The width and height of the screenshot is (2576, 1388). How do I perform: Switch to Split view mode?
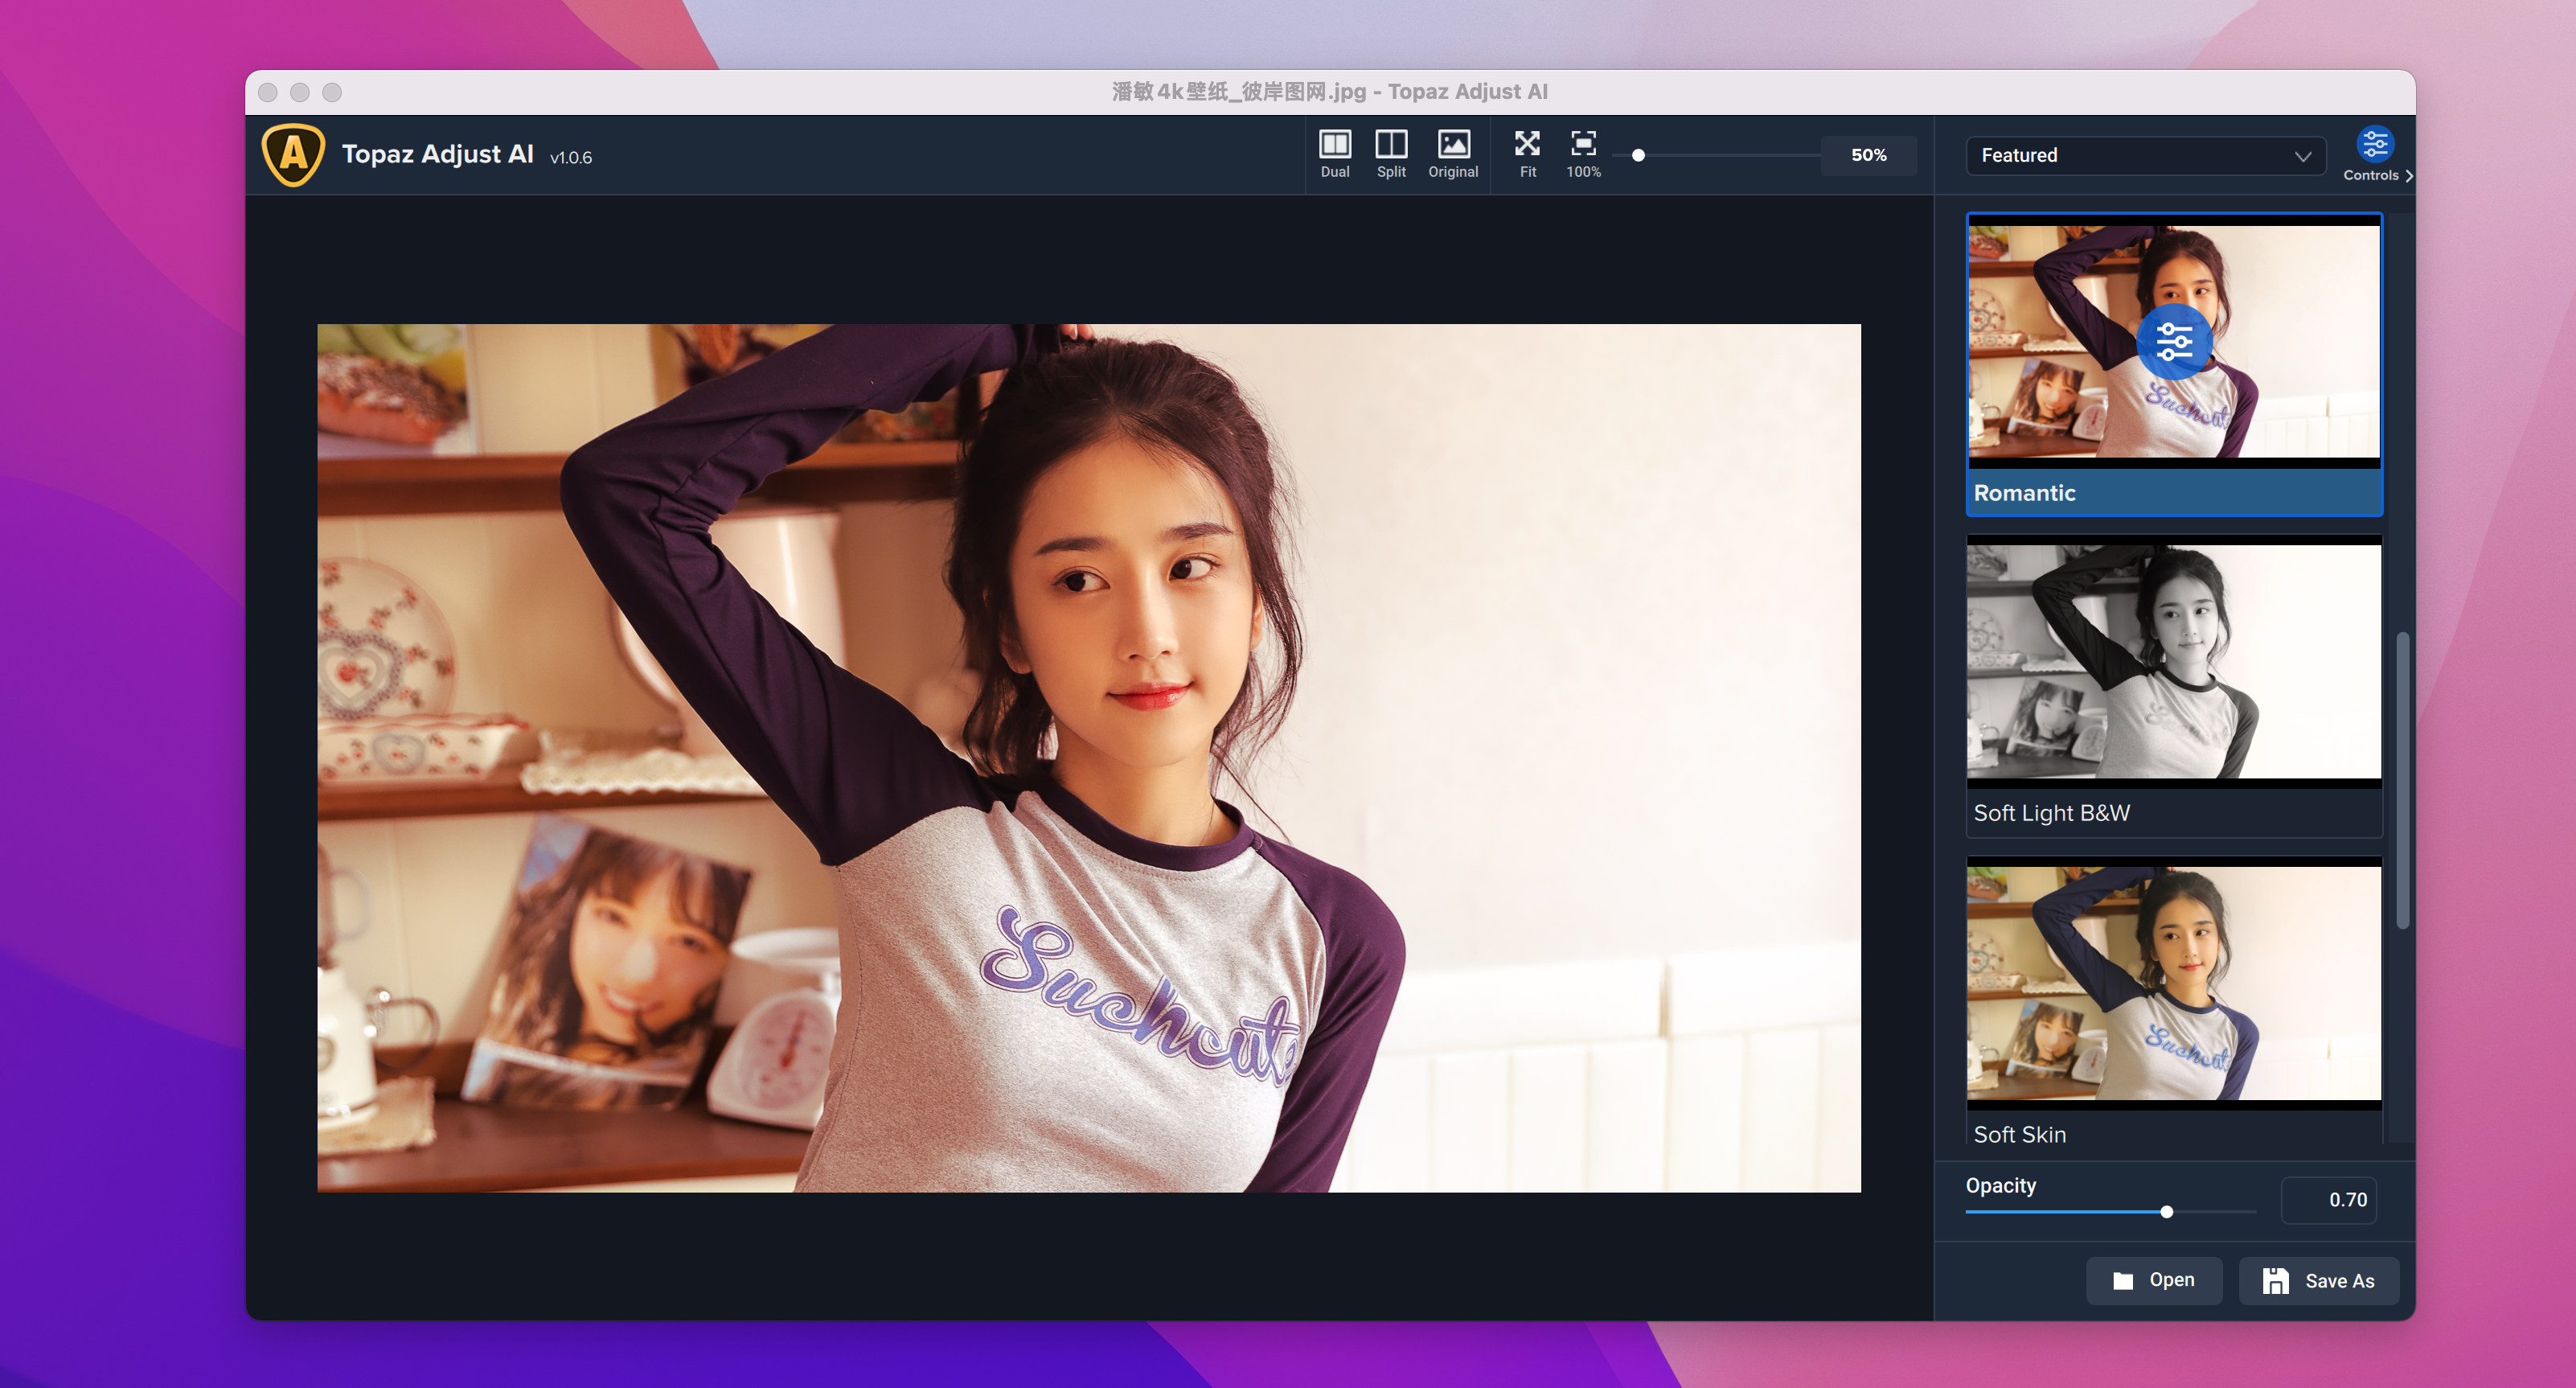tap(1390, 153)
